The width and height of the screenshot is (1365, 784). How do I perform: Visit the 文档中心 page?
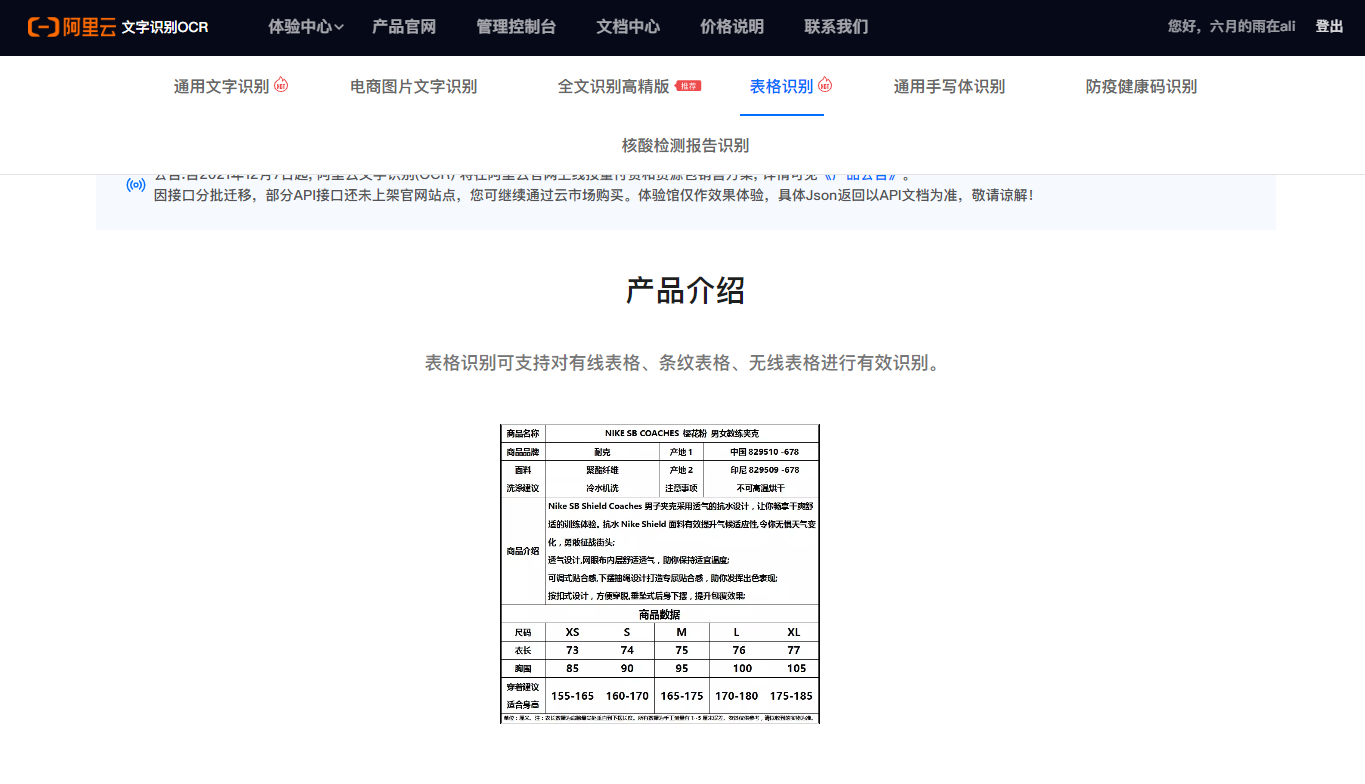click(x=628, y=27)
